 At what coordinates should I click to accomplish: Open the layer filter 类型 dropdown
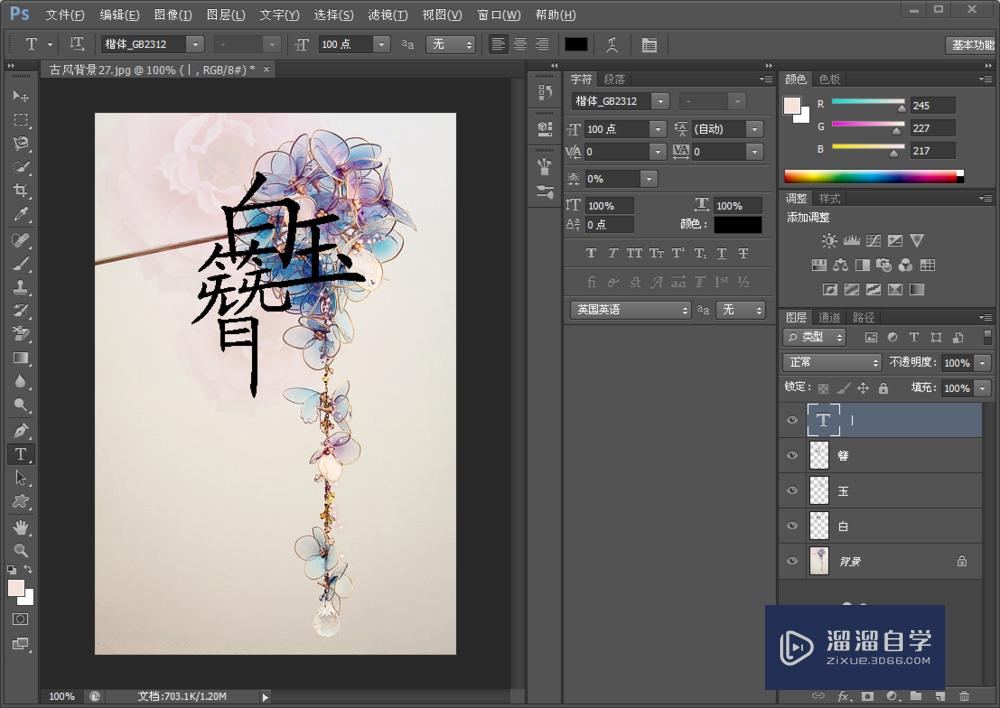814,337
